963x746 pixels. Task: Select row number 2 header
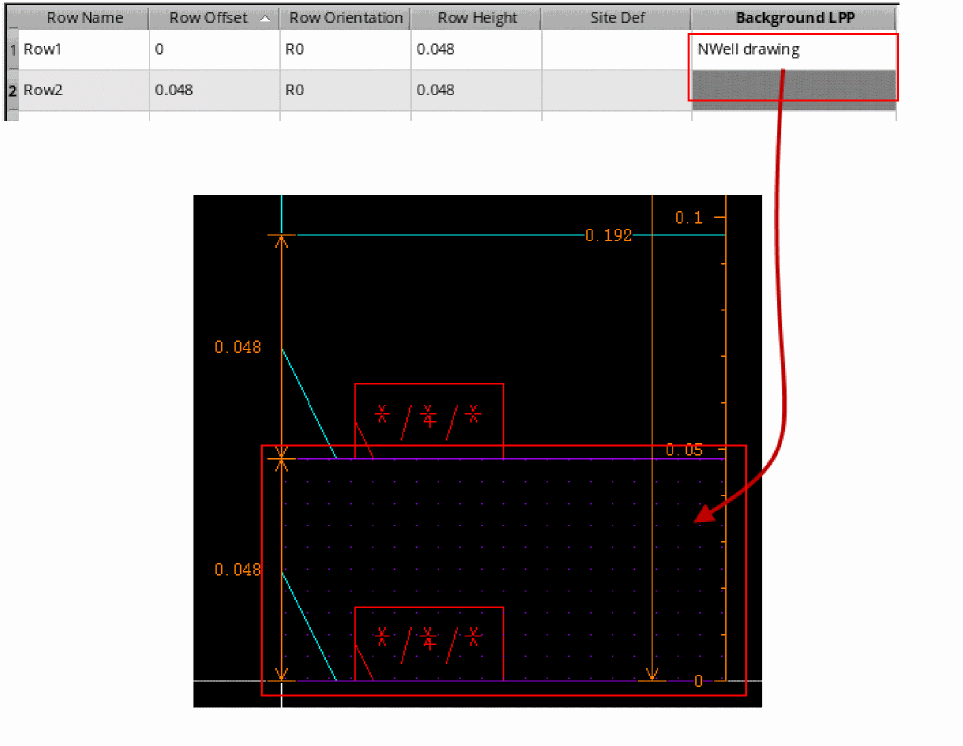coord(13,90)
